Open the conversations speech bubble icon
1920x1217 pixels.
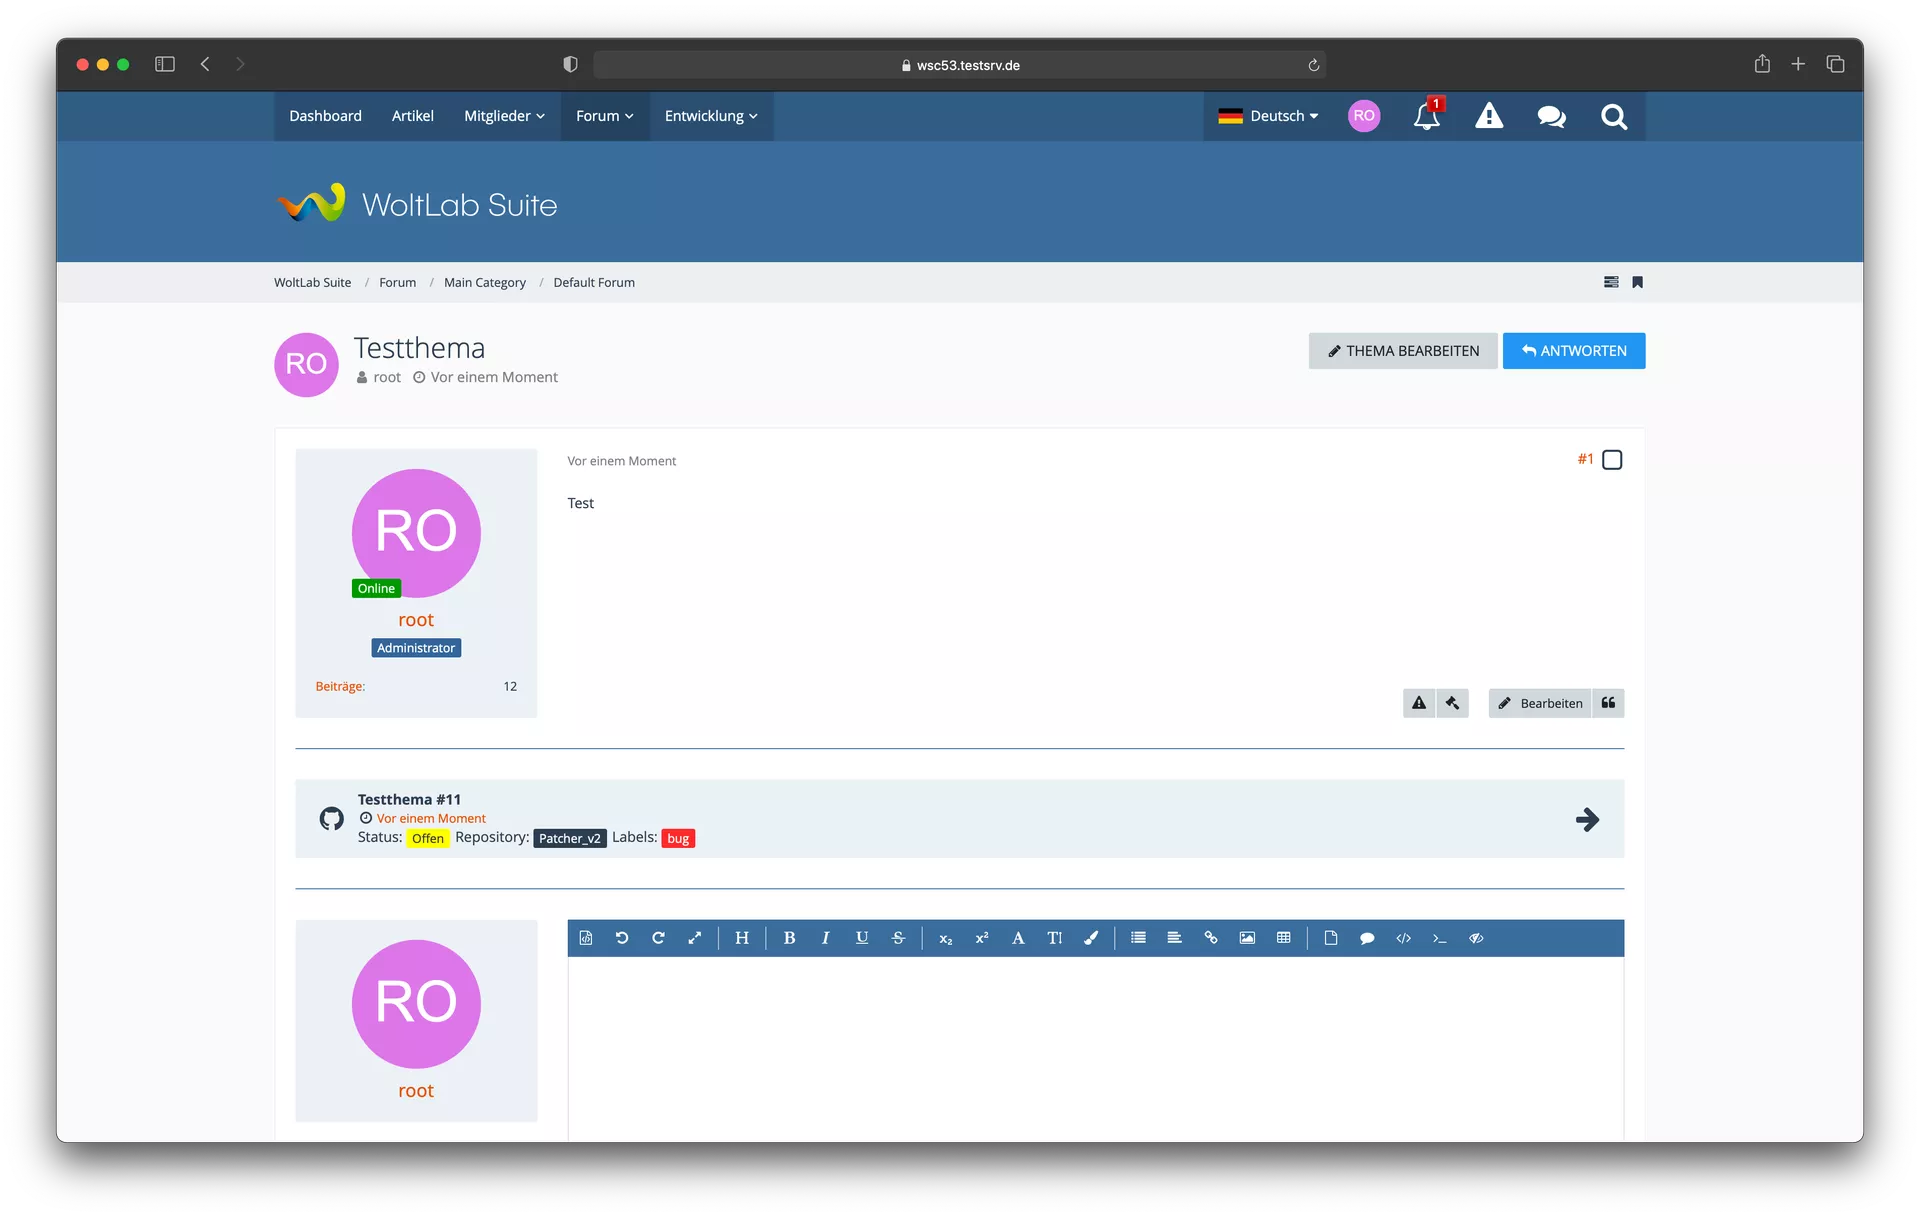[x=1551, y=116]
